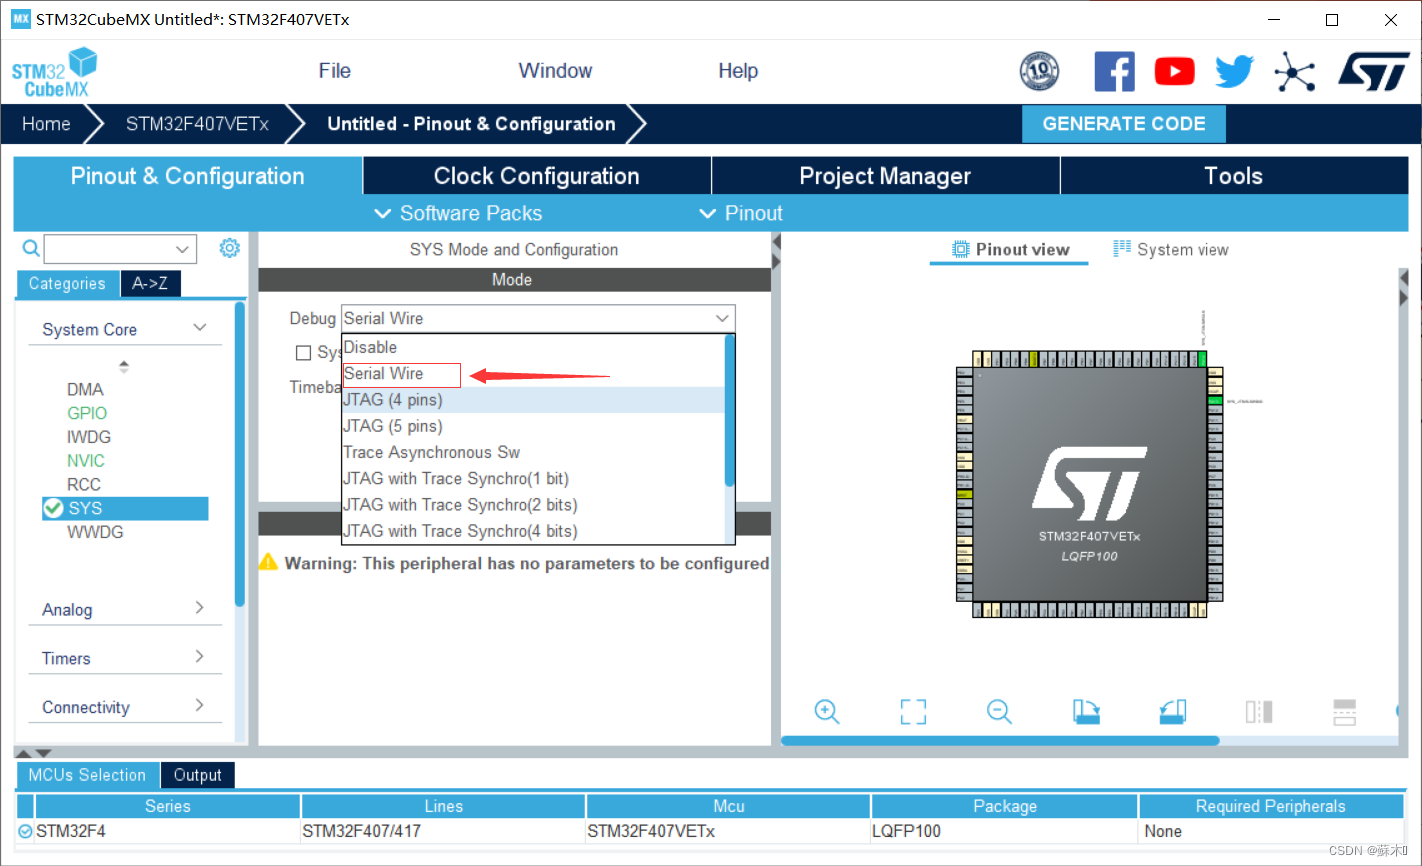Select JTAG (5 pins) from the Debug list
The width and height of the screenshot is (1422, 866).
tap(393, 425)
